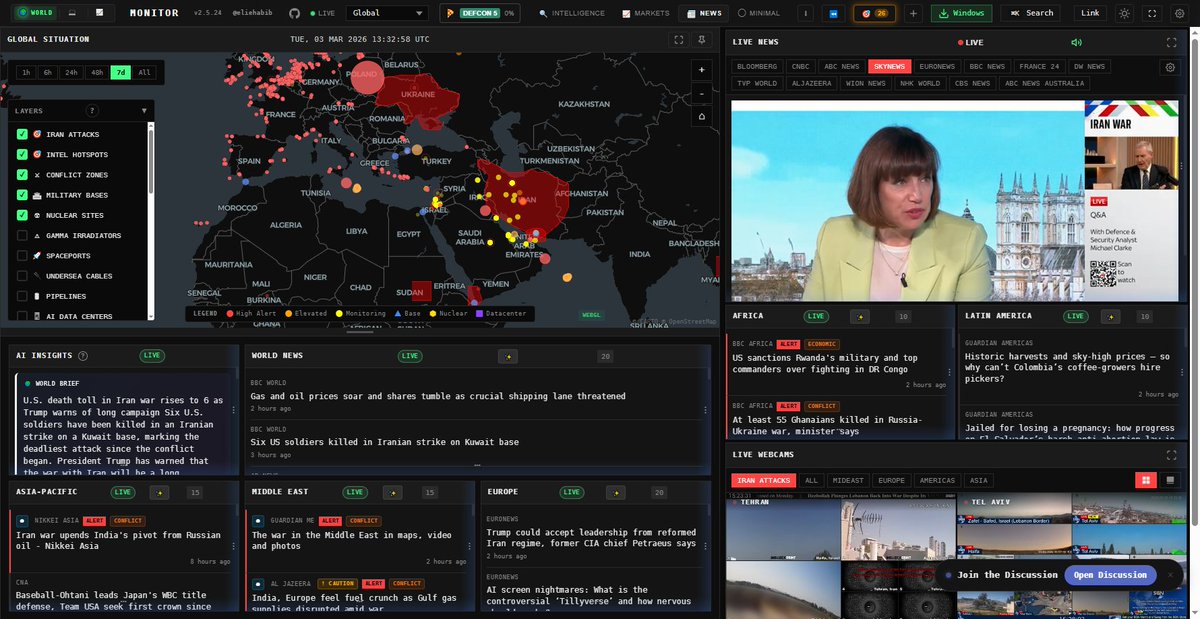Open the settings gear in top bar

[1179, 13]
